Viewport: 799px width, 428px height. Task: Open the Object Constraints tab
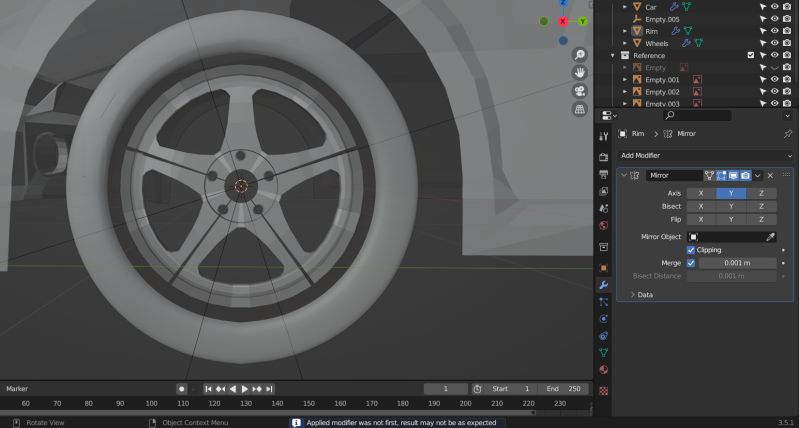pos(603,336)
